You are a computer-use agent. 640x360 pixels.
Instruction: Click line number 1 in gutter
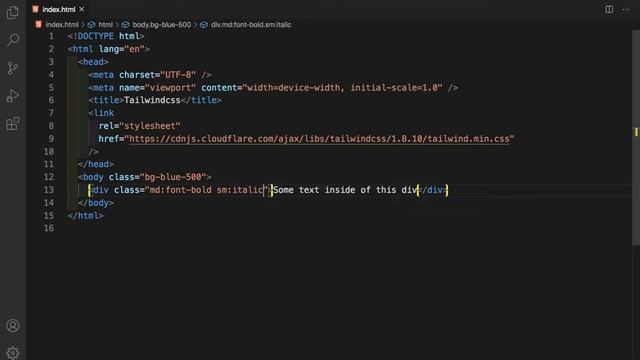[x=51, y=36]
